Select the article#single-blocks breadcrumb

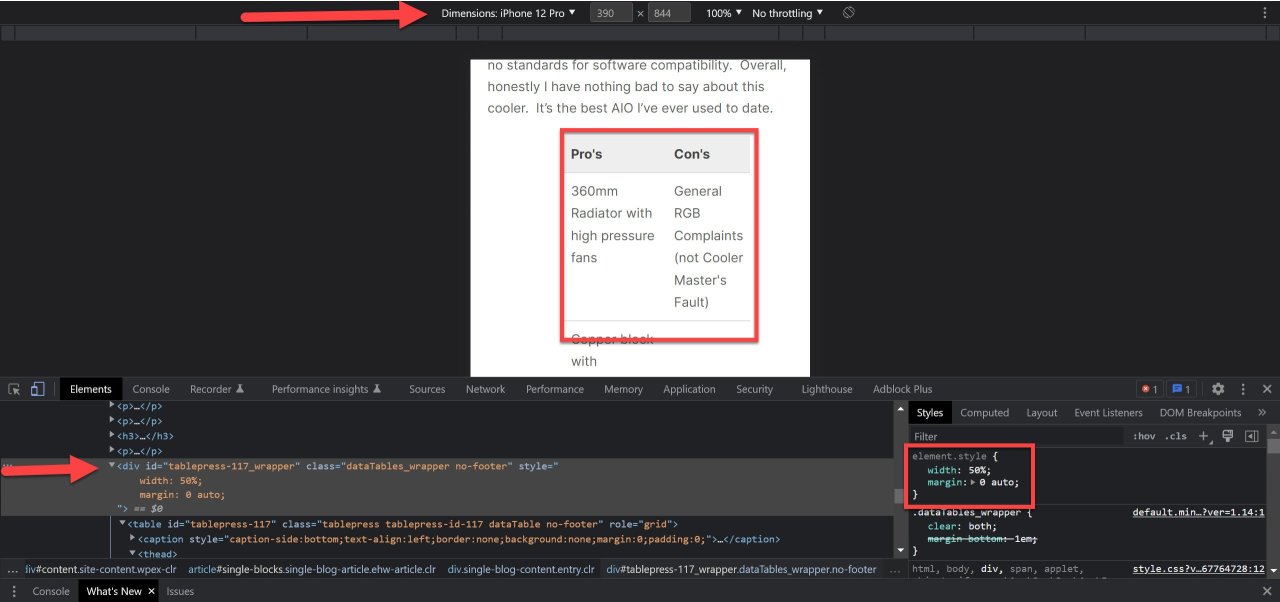(311, 569)
